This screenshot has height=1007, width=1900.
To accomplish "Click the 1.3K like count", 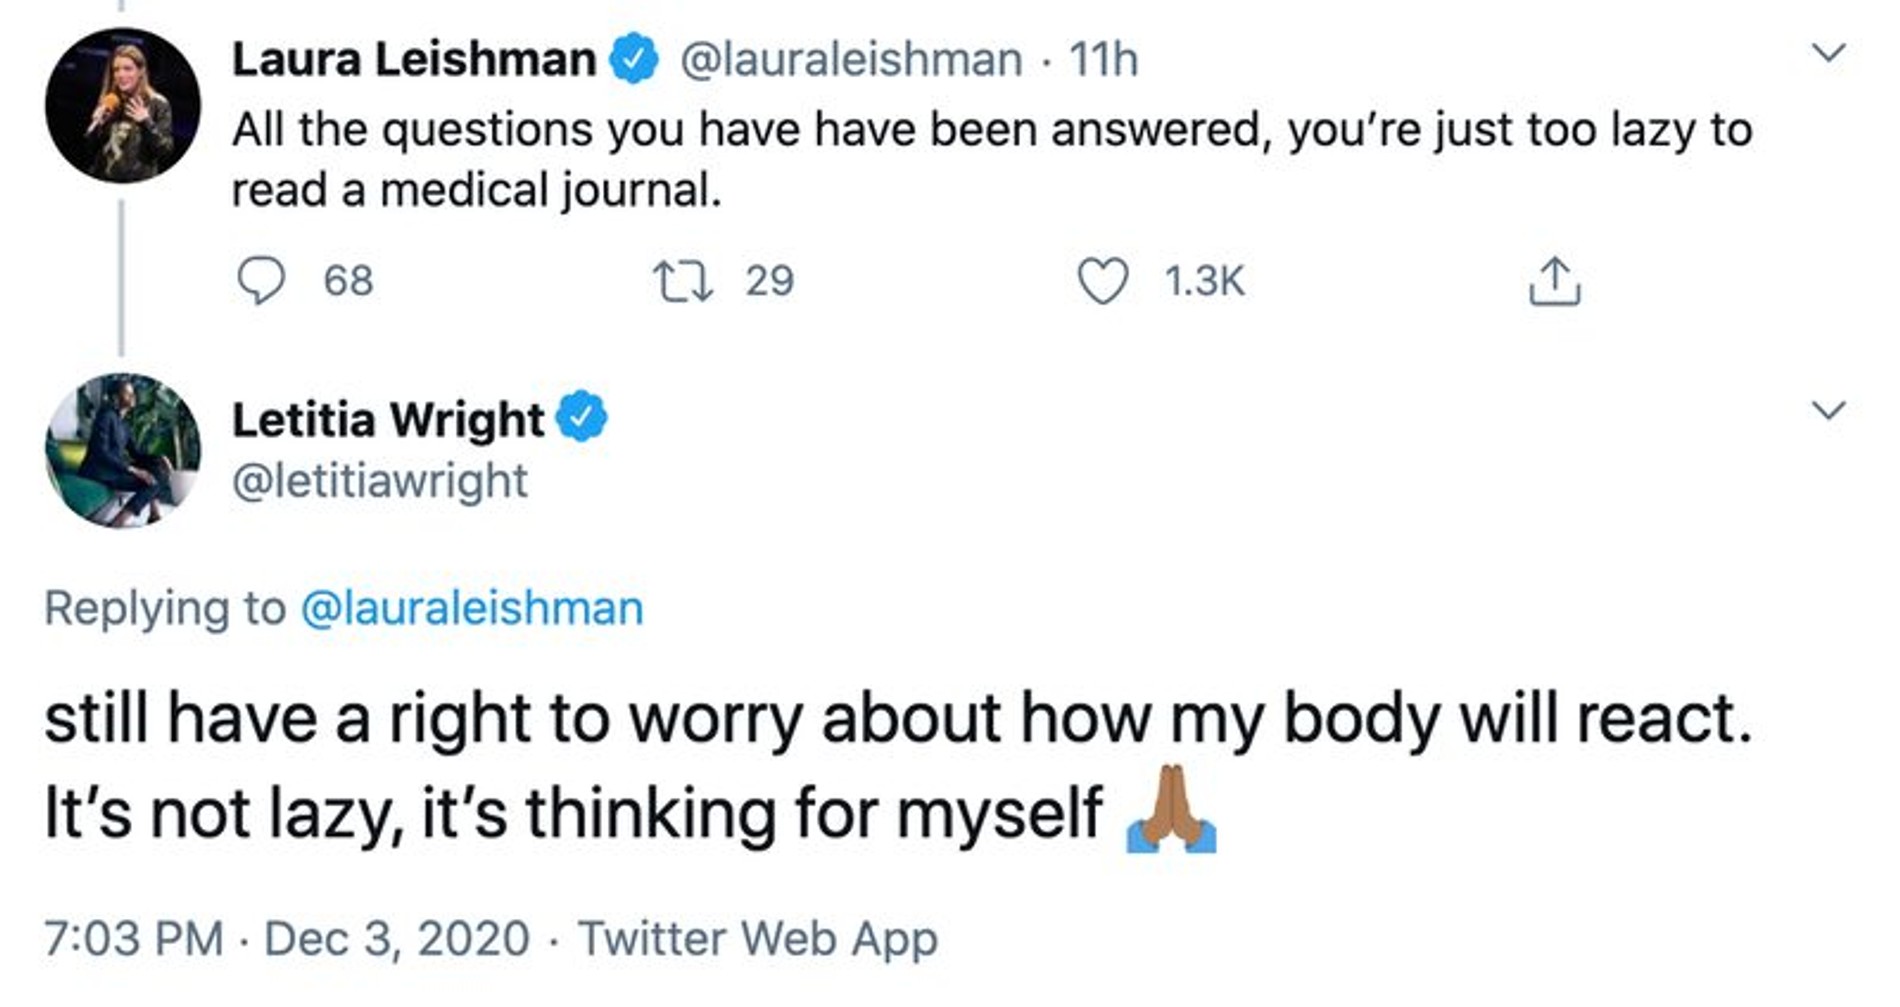I will pos(1204,281).
